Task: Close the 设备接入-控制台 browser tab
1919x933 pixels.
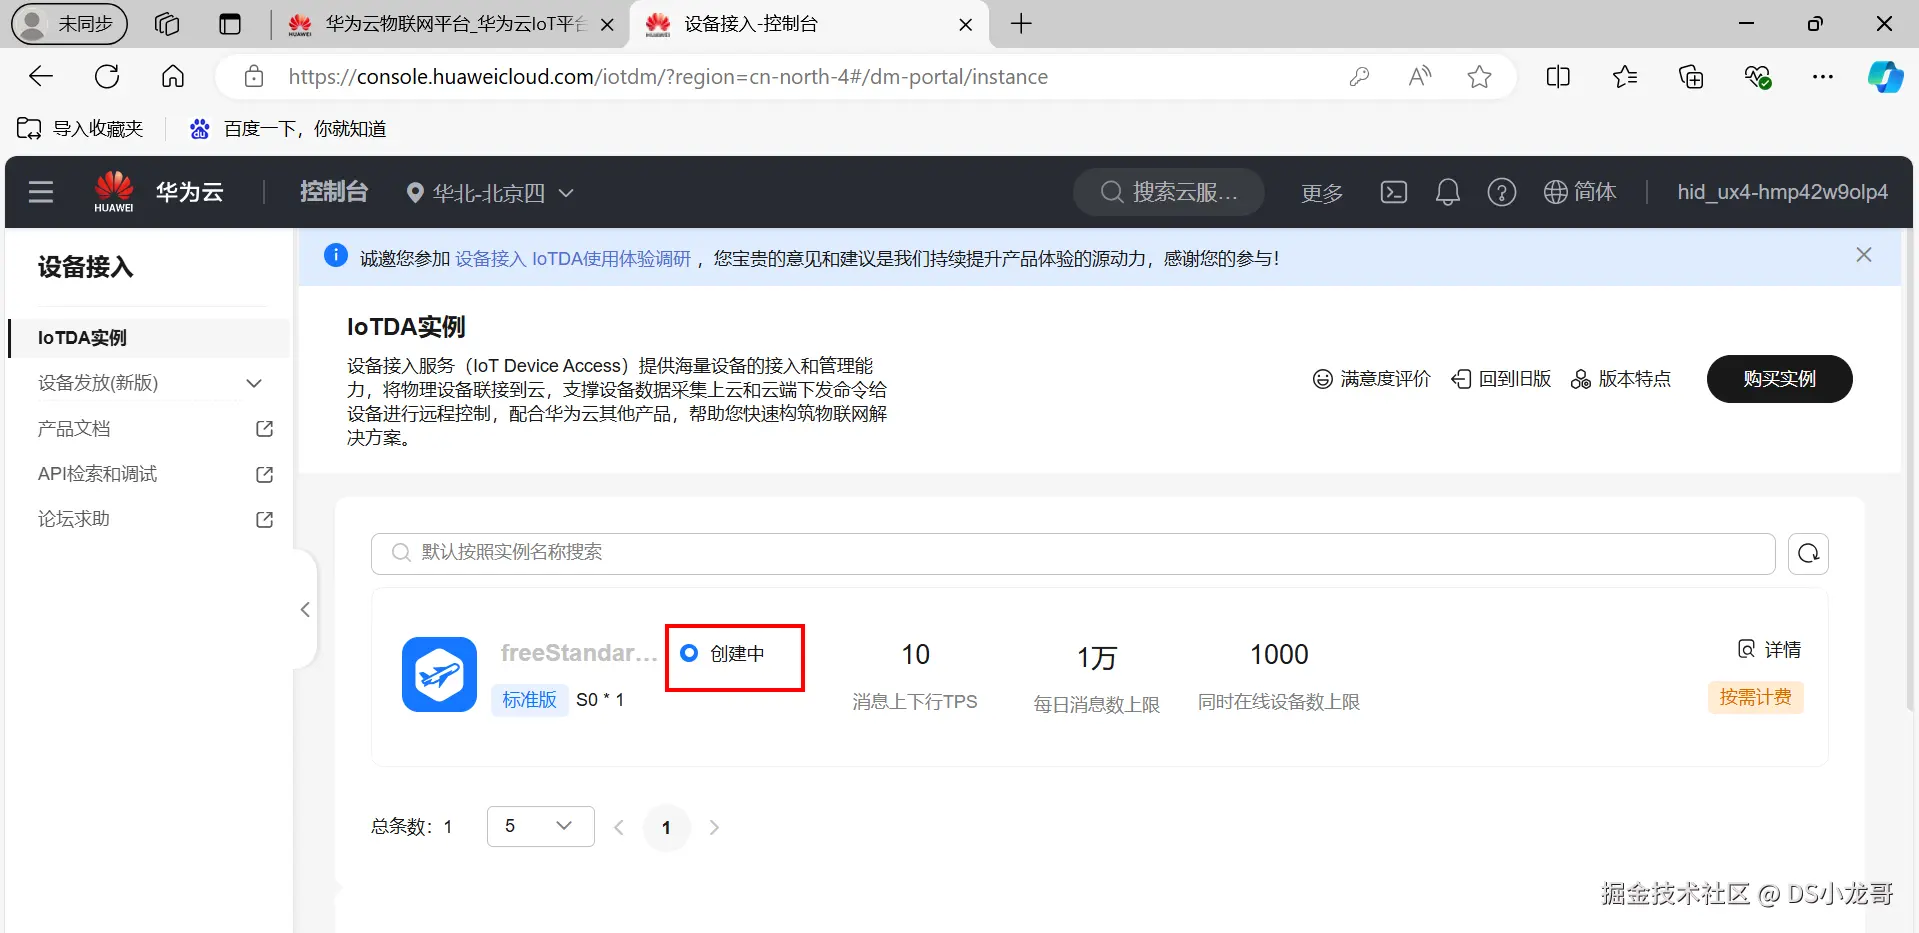Action: click(966, 25)
